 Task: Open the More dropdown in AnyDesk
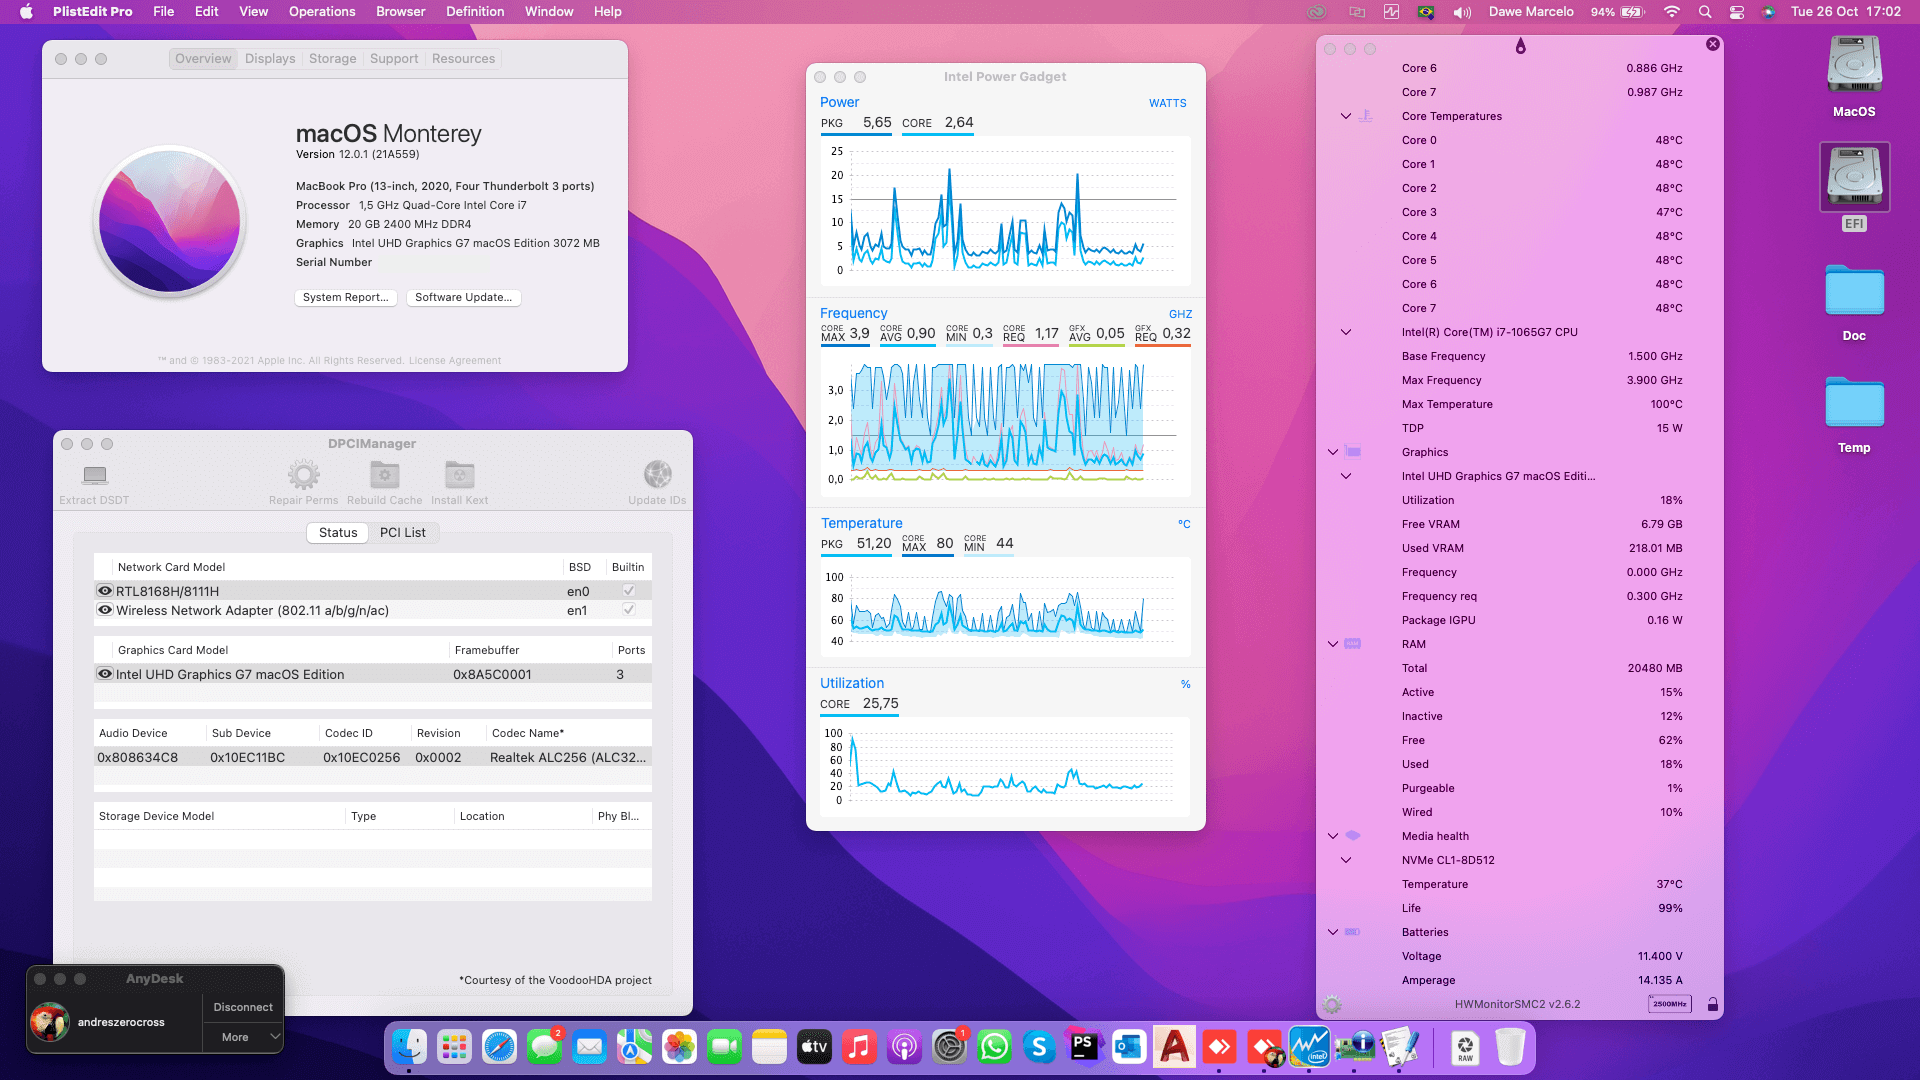tap(243, 1037)
